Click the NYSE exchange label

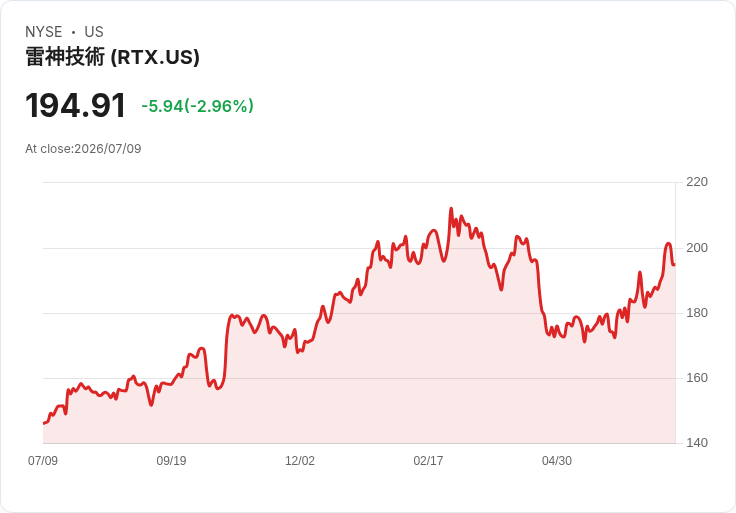click(x=44, y=32)
